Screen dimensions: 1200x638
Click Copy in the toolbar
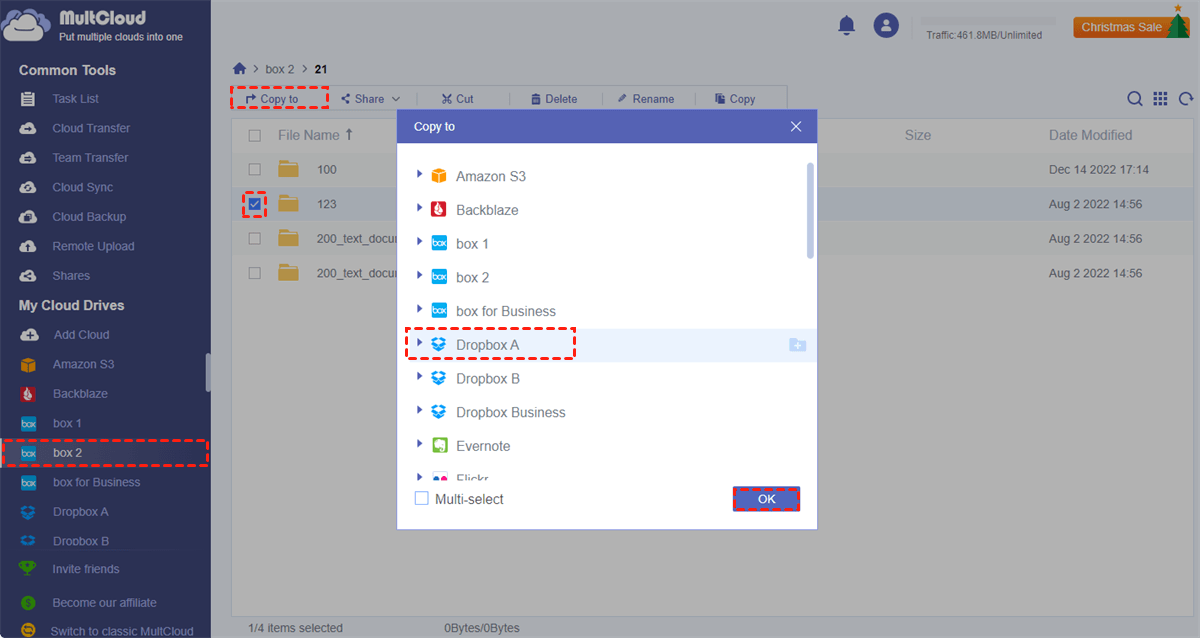pyautogui.click(x=735, y=99)
